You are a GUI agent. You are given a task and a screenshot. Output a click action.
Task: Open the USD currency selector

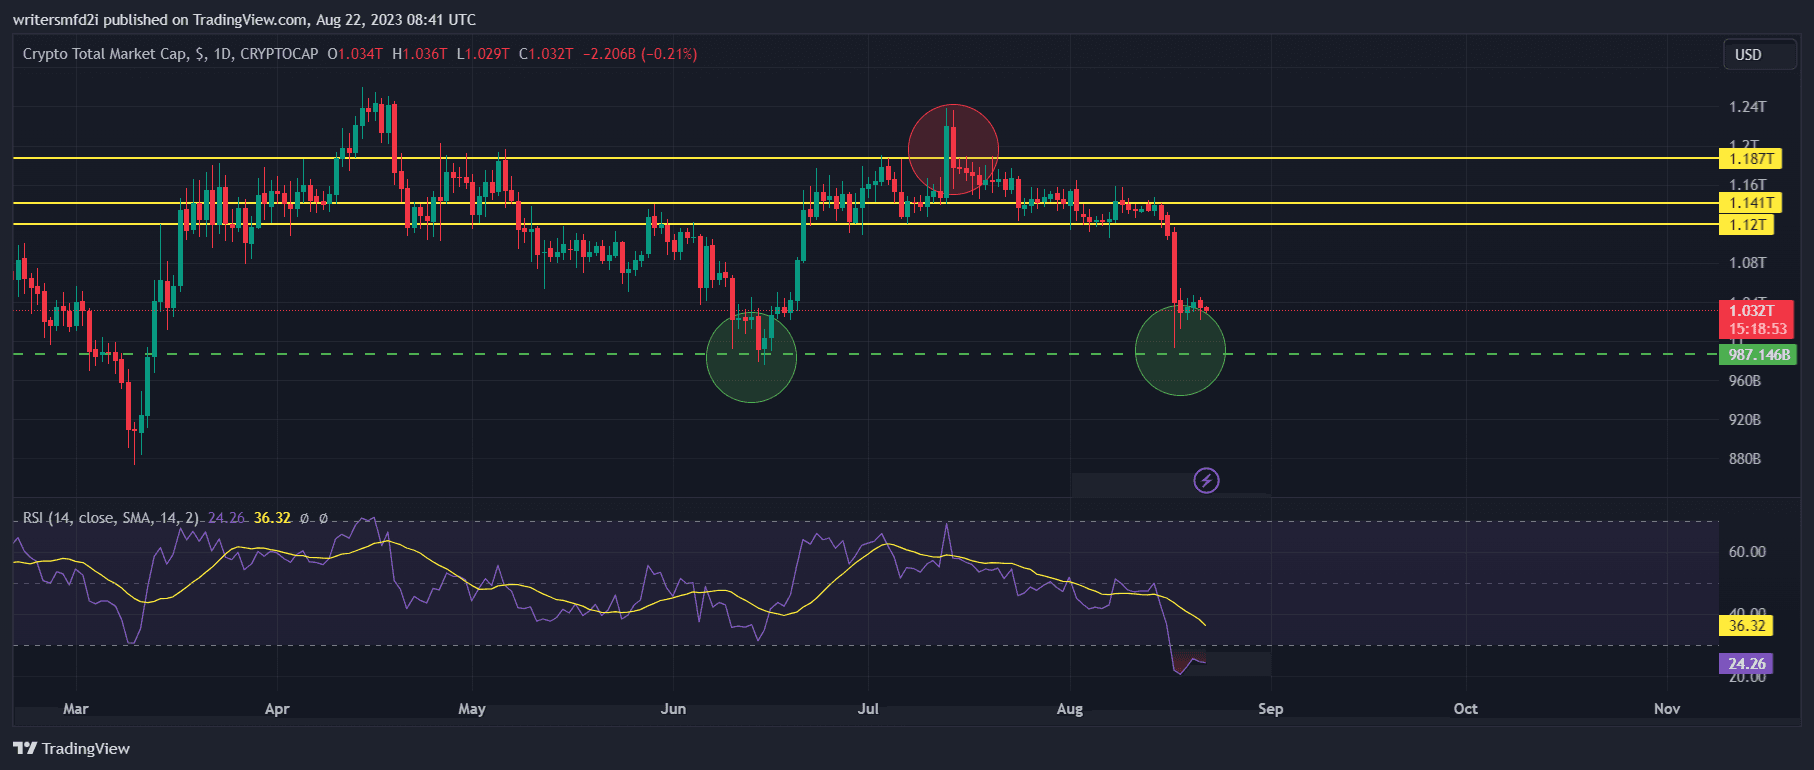1748,55
